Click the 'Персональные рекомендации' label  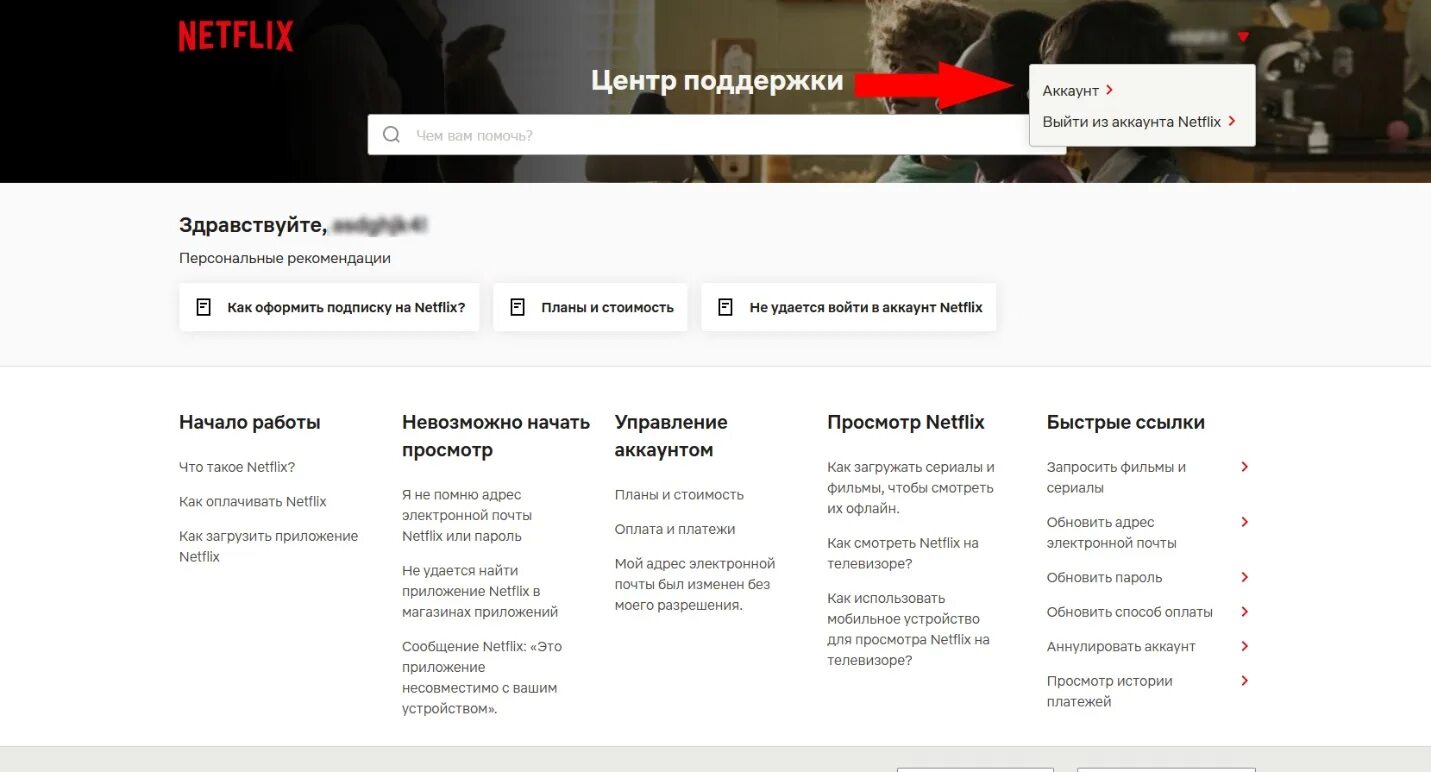[x=285, y=258]
